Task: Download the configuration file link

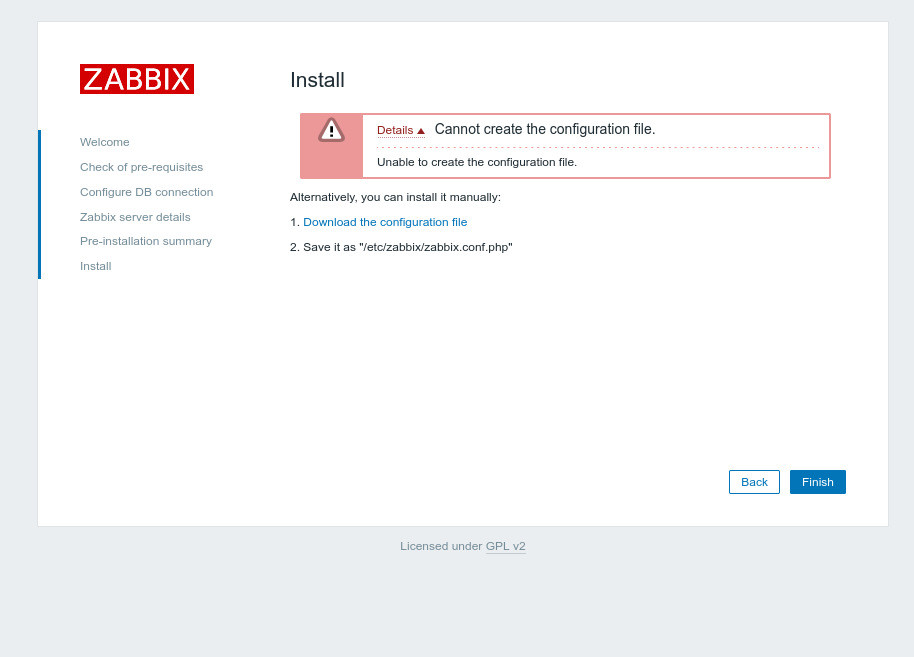Action: [x=385, y=222]
